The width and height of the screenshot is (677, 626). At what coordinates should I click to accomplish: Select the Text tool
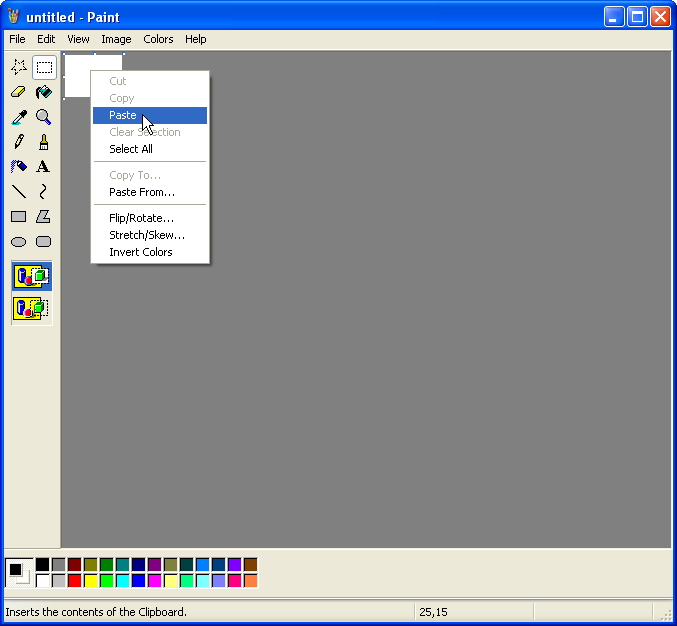(x=43, y=167)
